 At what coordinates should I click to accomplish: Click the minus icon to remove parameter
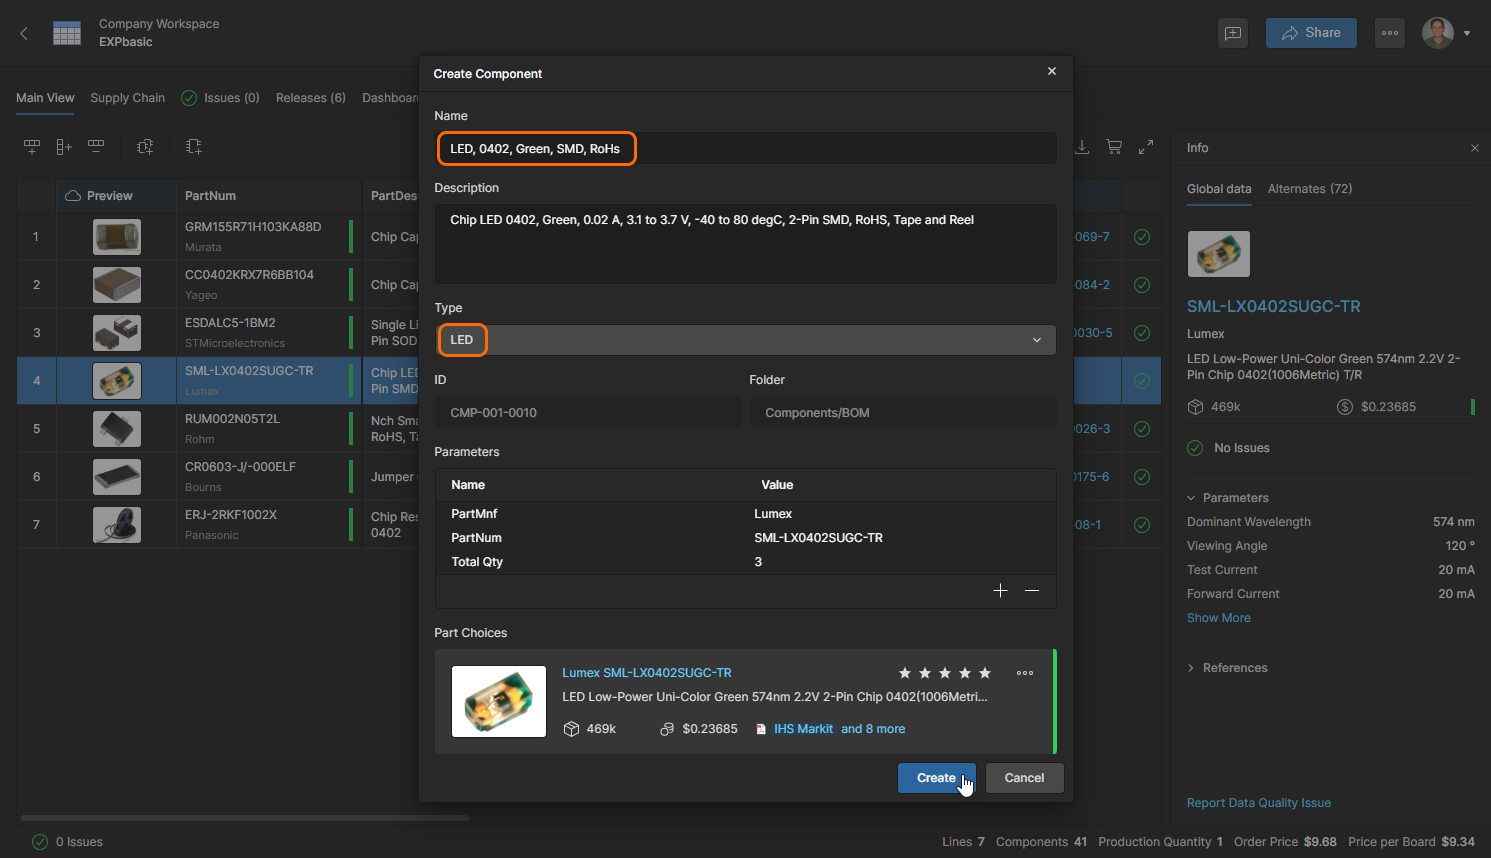[1032, 591]
